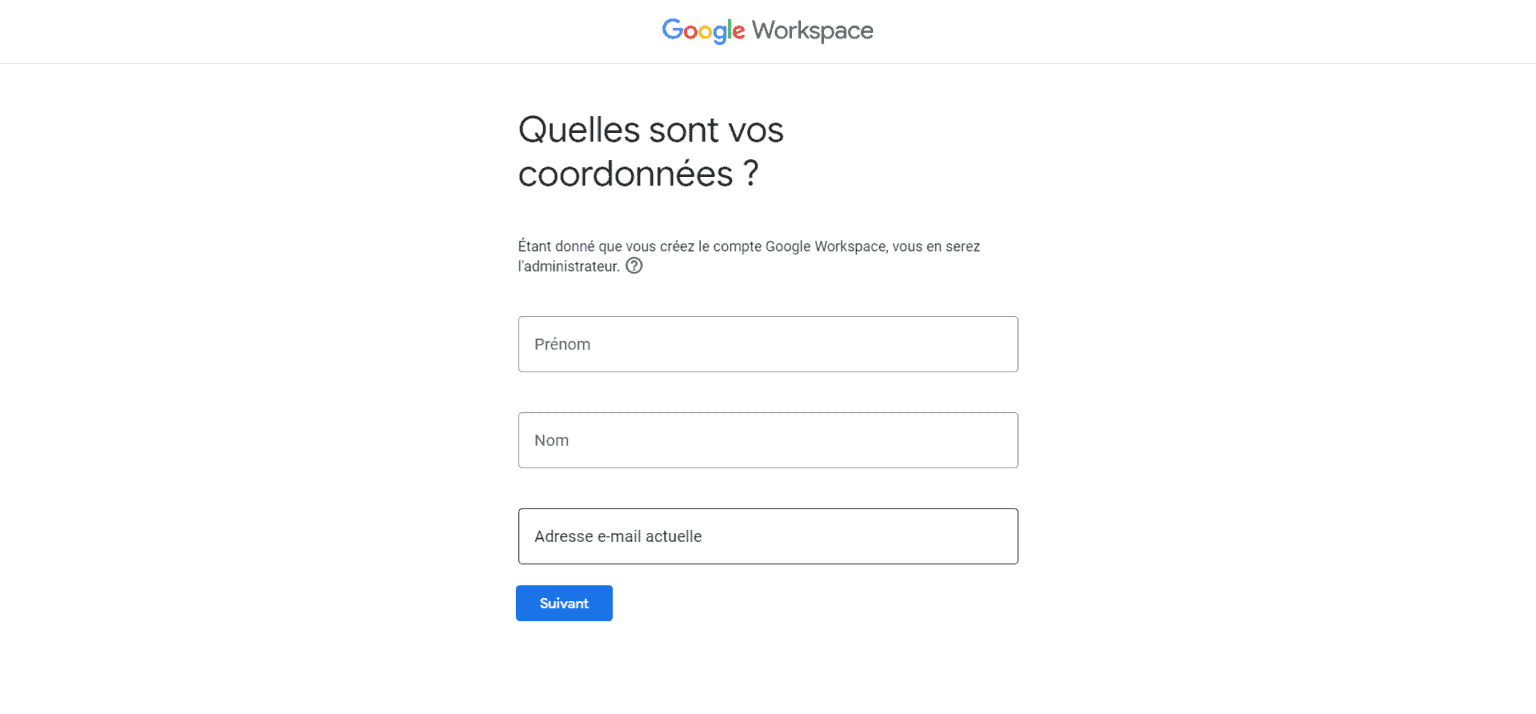
Task: Click the "Nom" placeholder label
Action: [x=552, y=440]
